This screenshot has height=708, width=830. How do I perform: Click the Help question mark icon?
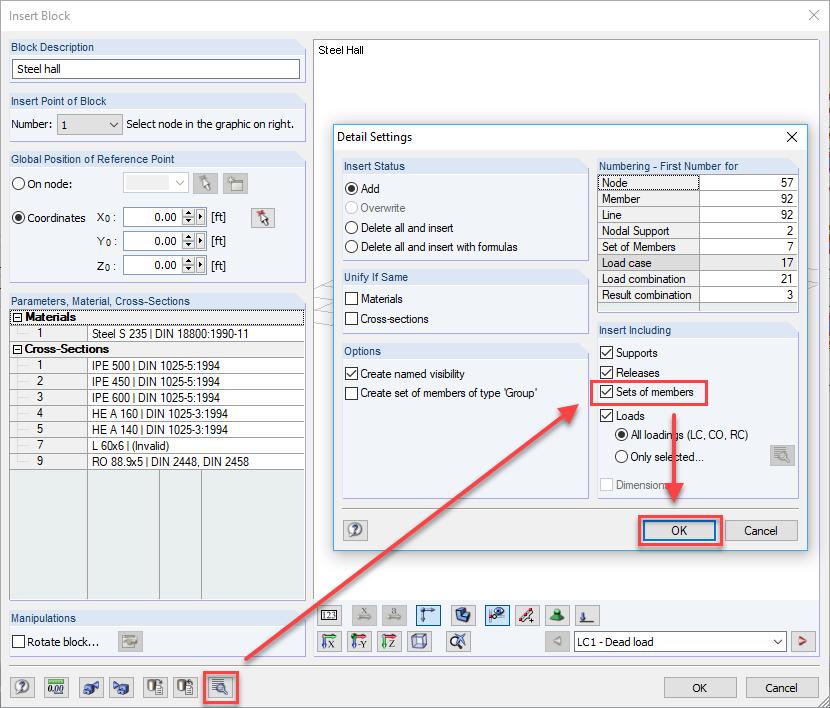355,530
